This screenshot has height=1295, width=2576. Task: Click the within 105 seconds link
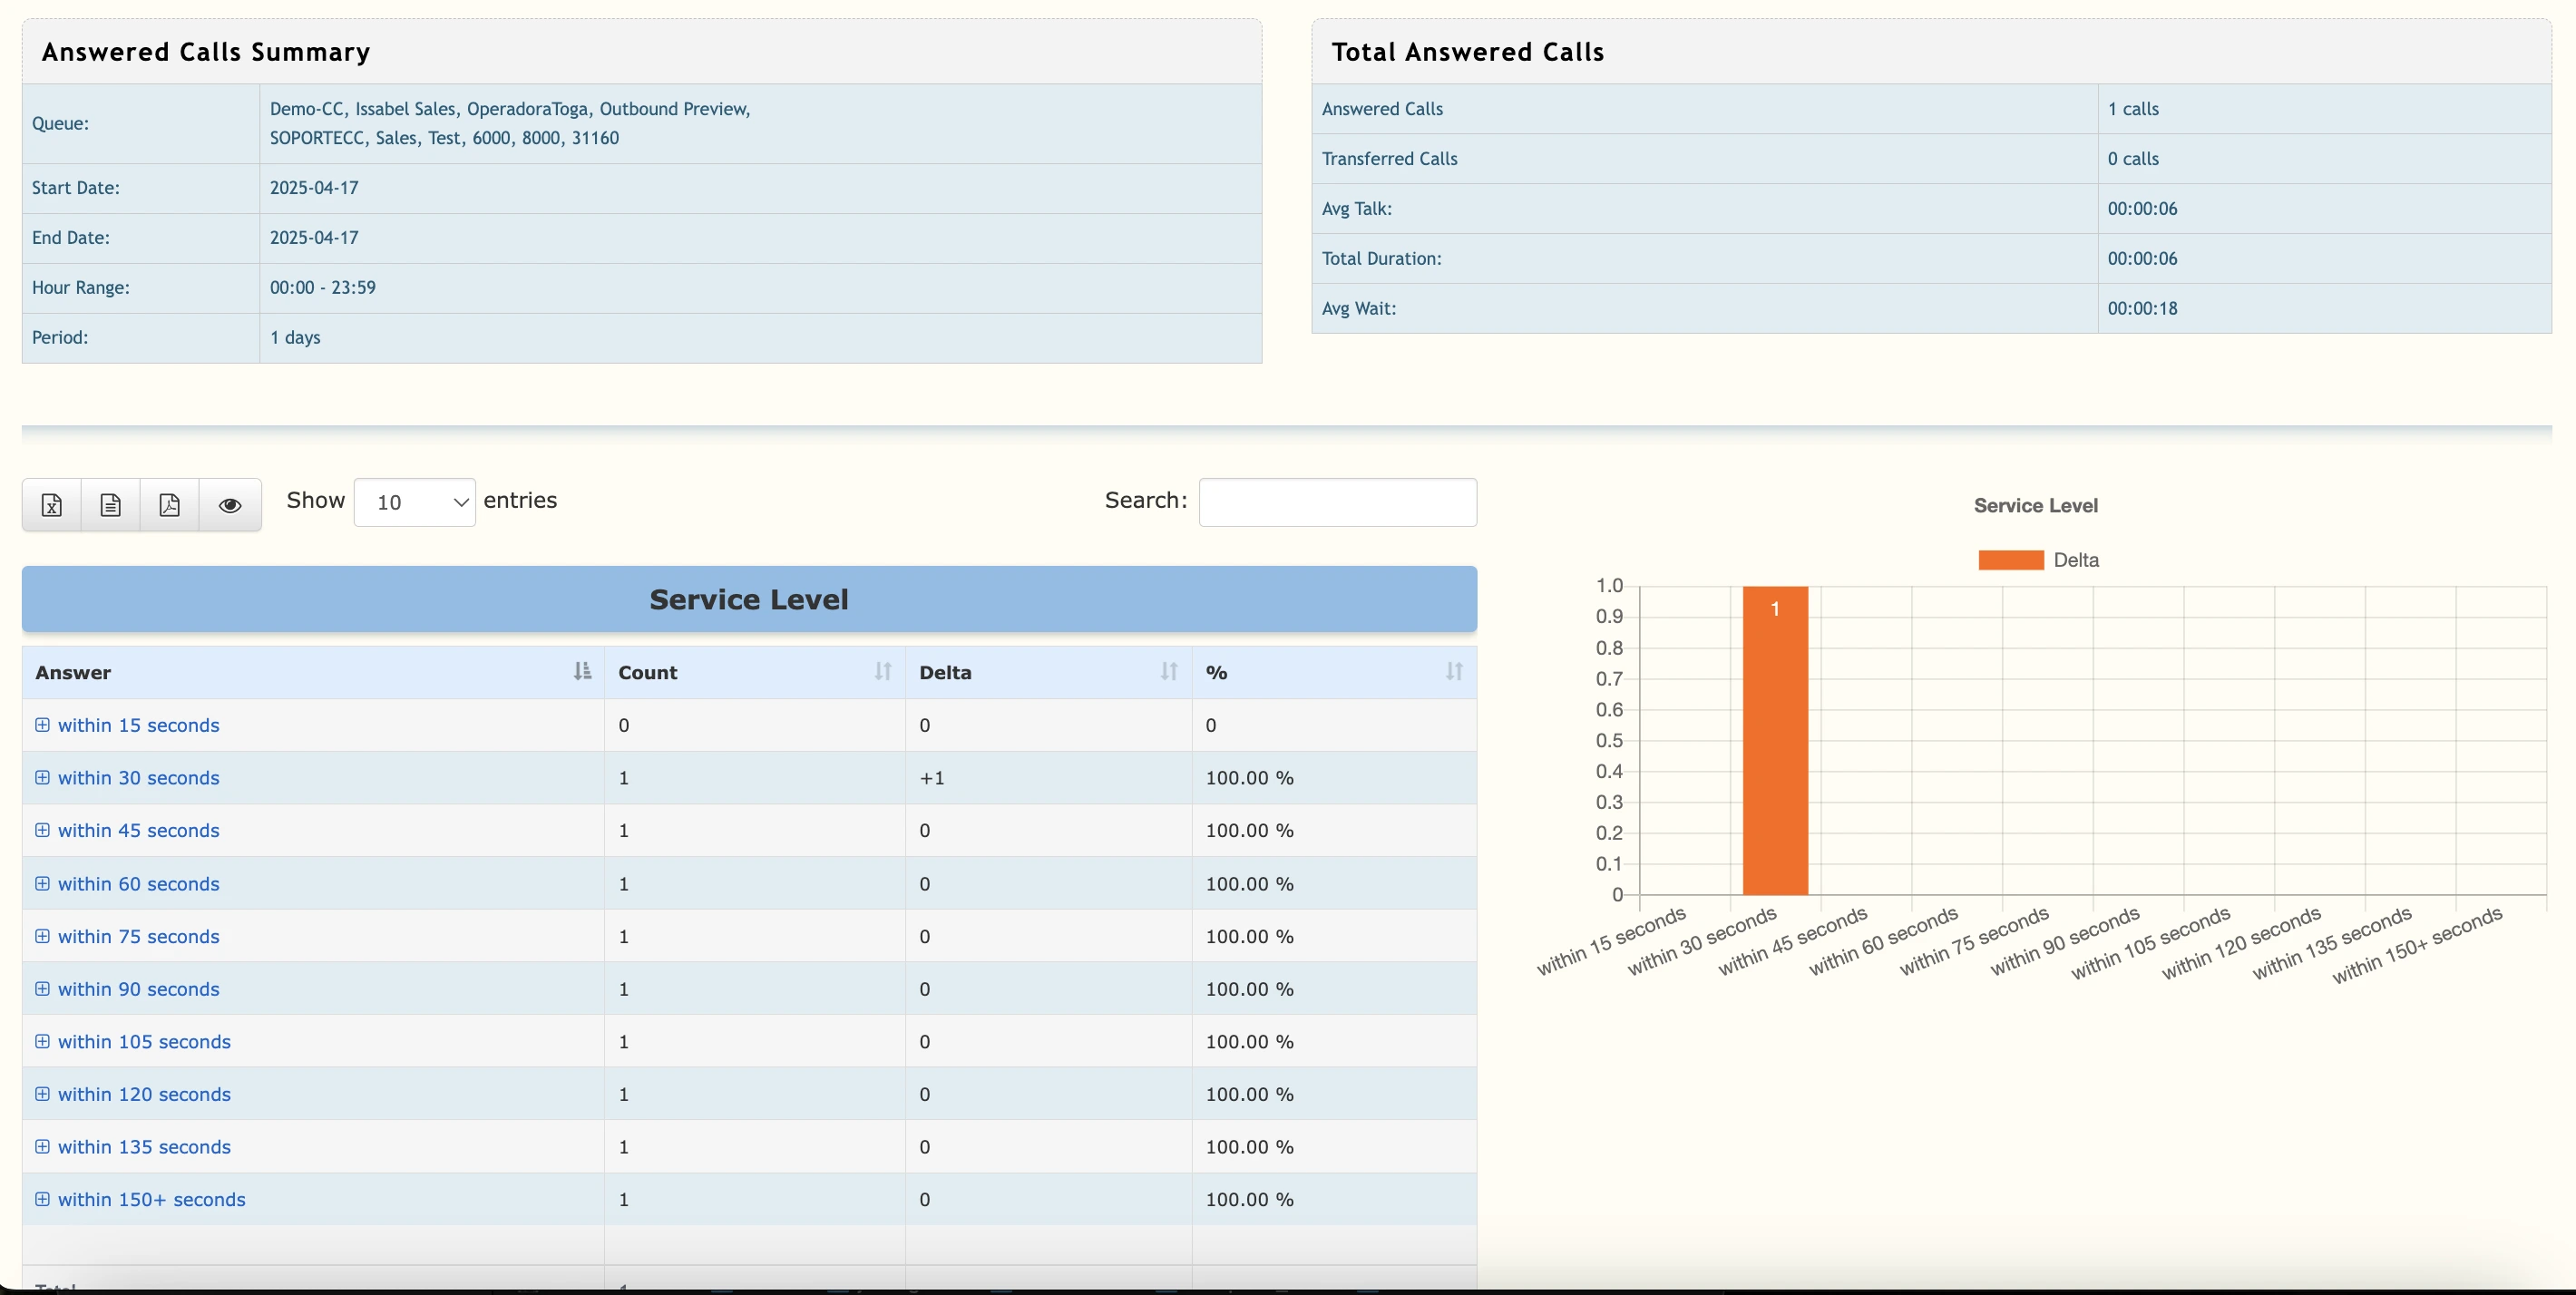(144, 1041)
